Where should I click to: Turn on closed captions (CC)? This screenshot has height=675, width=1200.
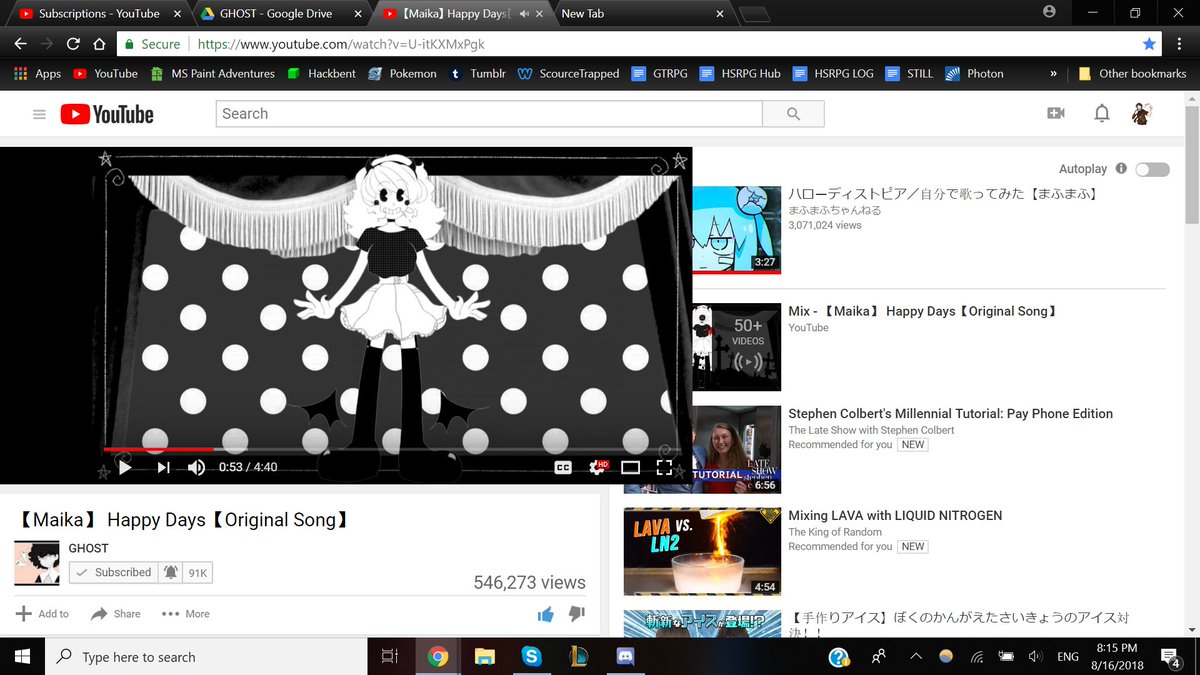(563, 467)
